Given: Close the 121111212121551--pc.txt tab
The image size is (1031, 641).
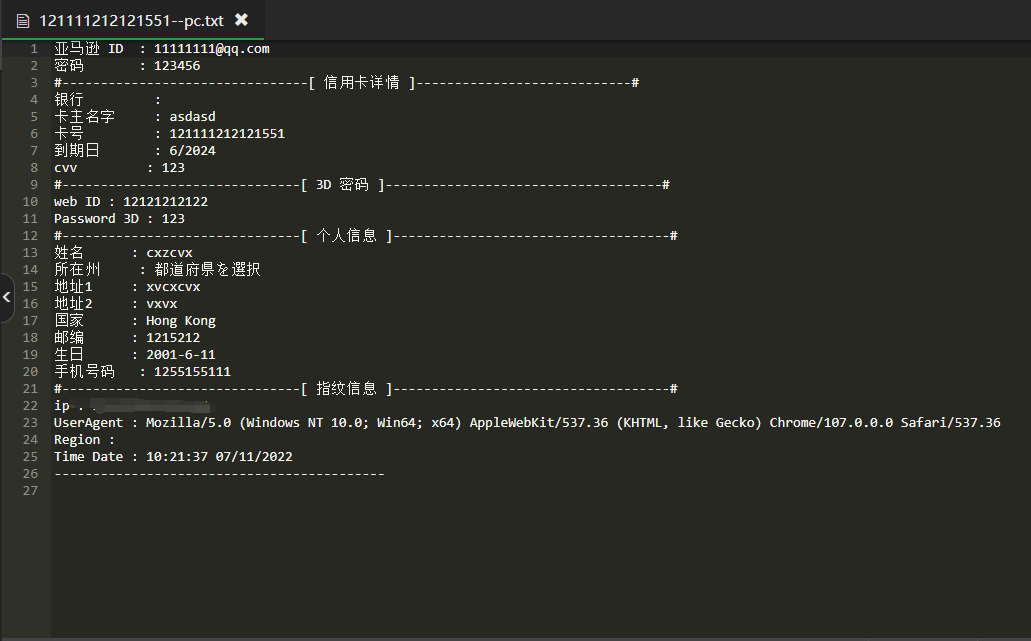Looking at the screenshot, I should pyautogui.click(x=241, y=19).
